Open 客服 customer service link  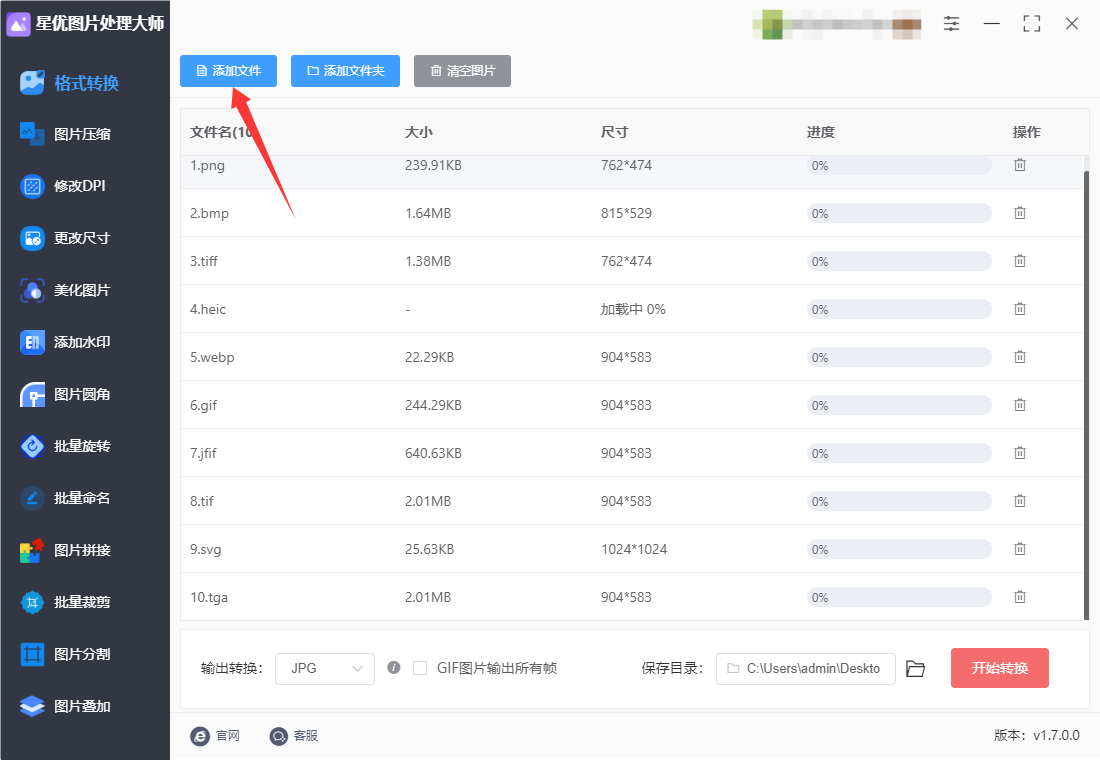tap(294, 735)
